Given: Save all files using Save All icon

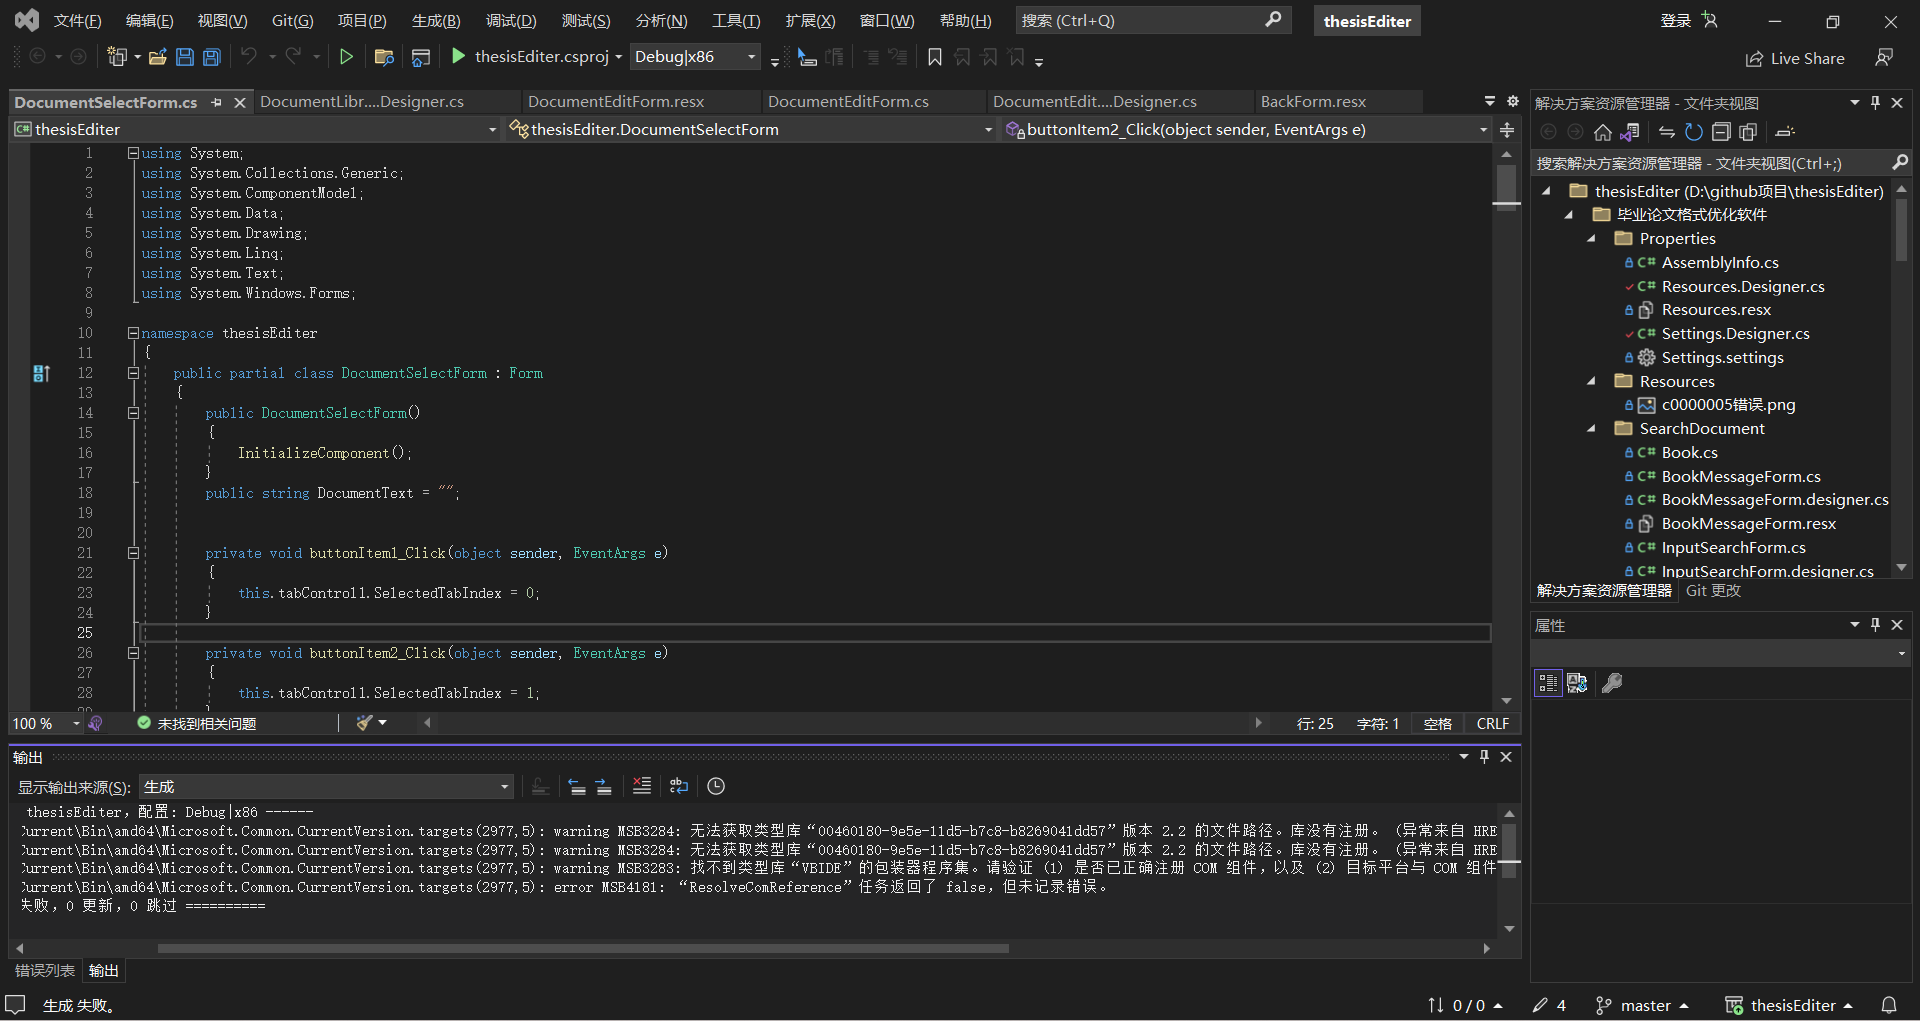Looking at the screenshot, I should [x=211, y=57].
